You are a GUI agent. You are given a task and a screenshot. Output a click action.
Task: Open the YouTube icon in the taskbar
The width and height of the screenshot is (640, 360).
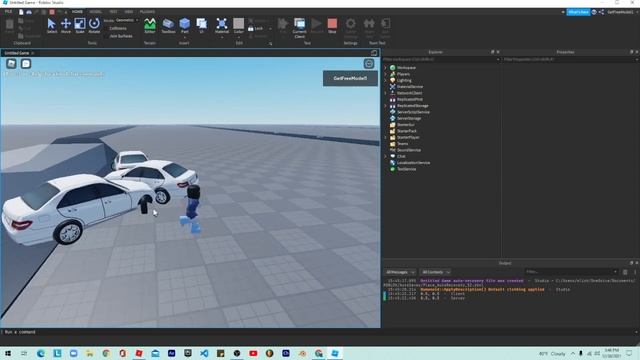pos(253,353)
